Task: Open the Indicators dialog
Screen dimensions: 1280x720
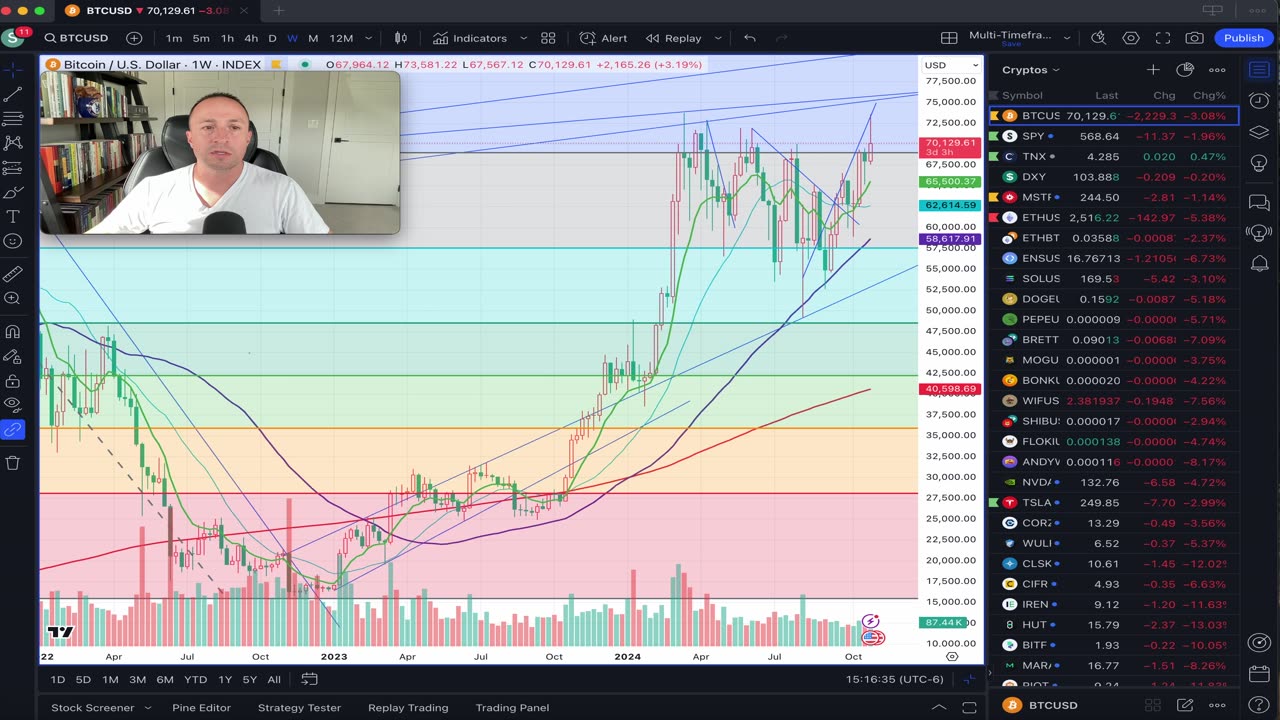Action: click(x=470, y=38)
